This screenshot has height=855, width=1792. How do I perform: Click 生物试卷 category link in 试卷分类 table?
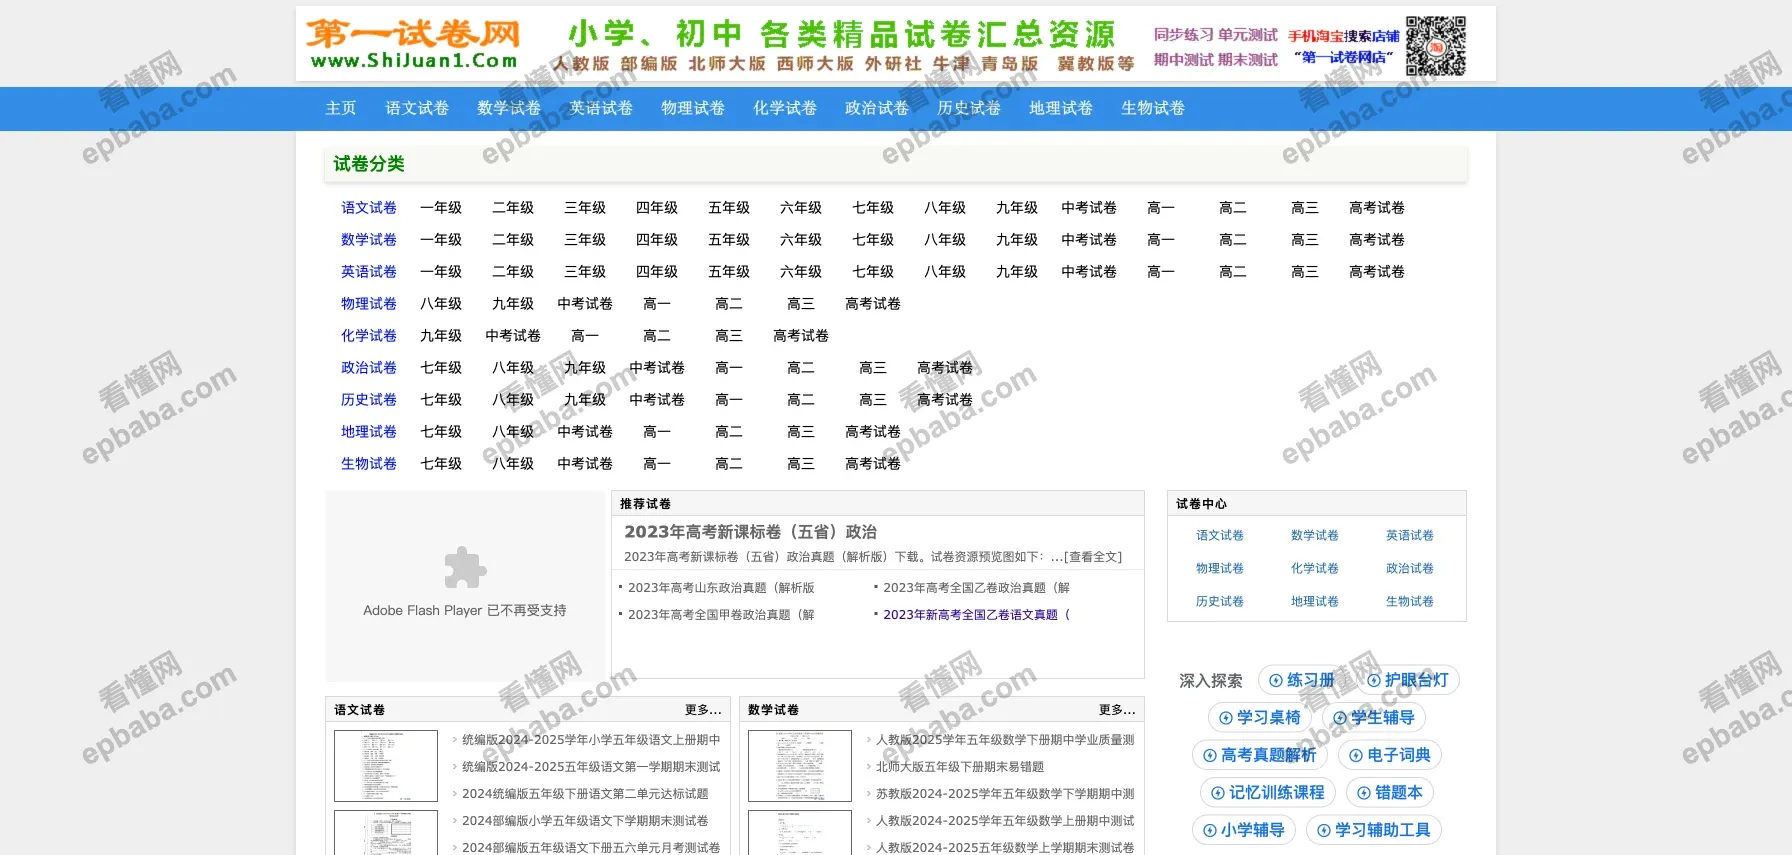[x=369, y=464]
